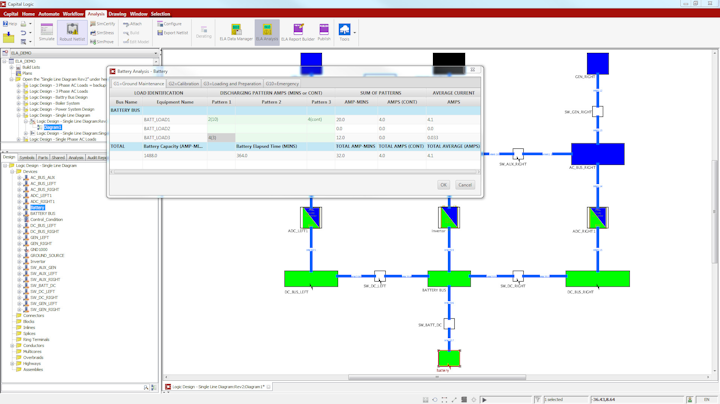Expand the AC_BUS_AUX device node
The height and width of the screenshot is (404, 720).
(19, 177)
